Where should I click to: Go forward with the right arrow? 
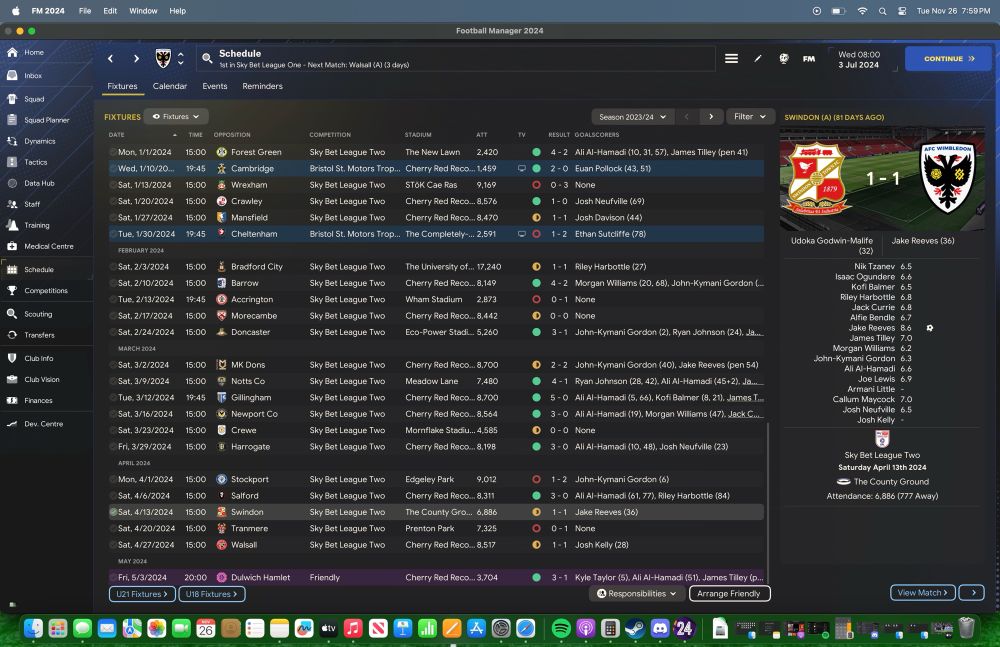(136, 59)
